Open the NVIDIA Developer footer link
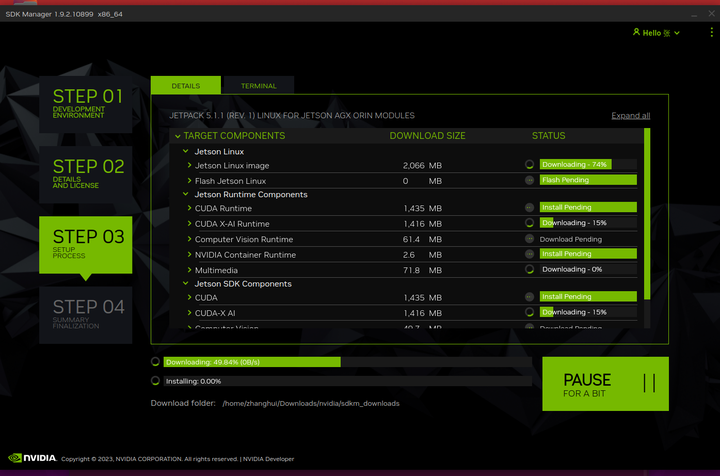720x476 pixels. [x=268, y=459]
